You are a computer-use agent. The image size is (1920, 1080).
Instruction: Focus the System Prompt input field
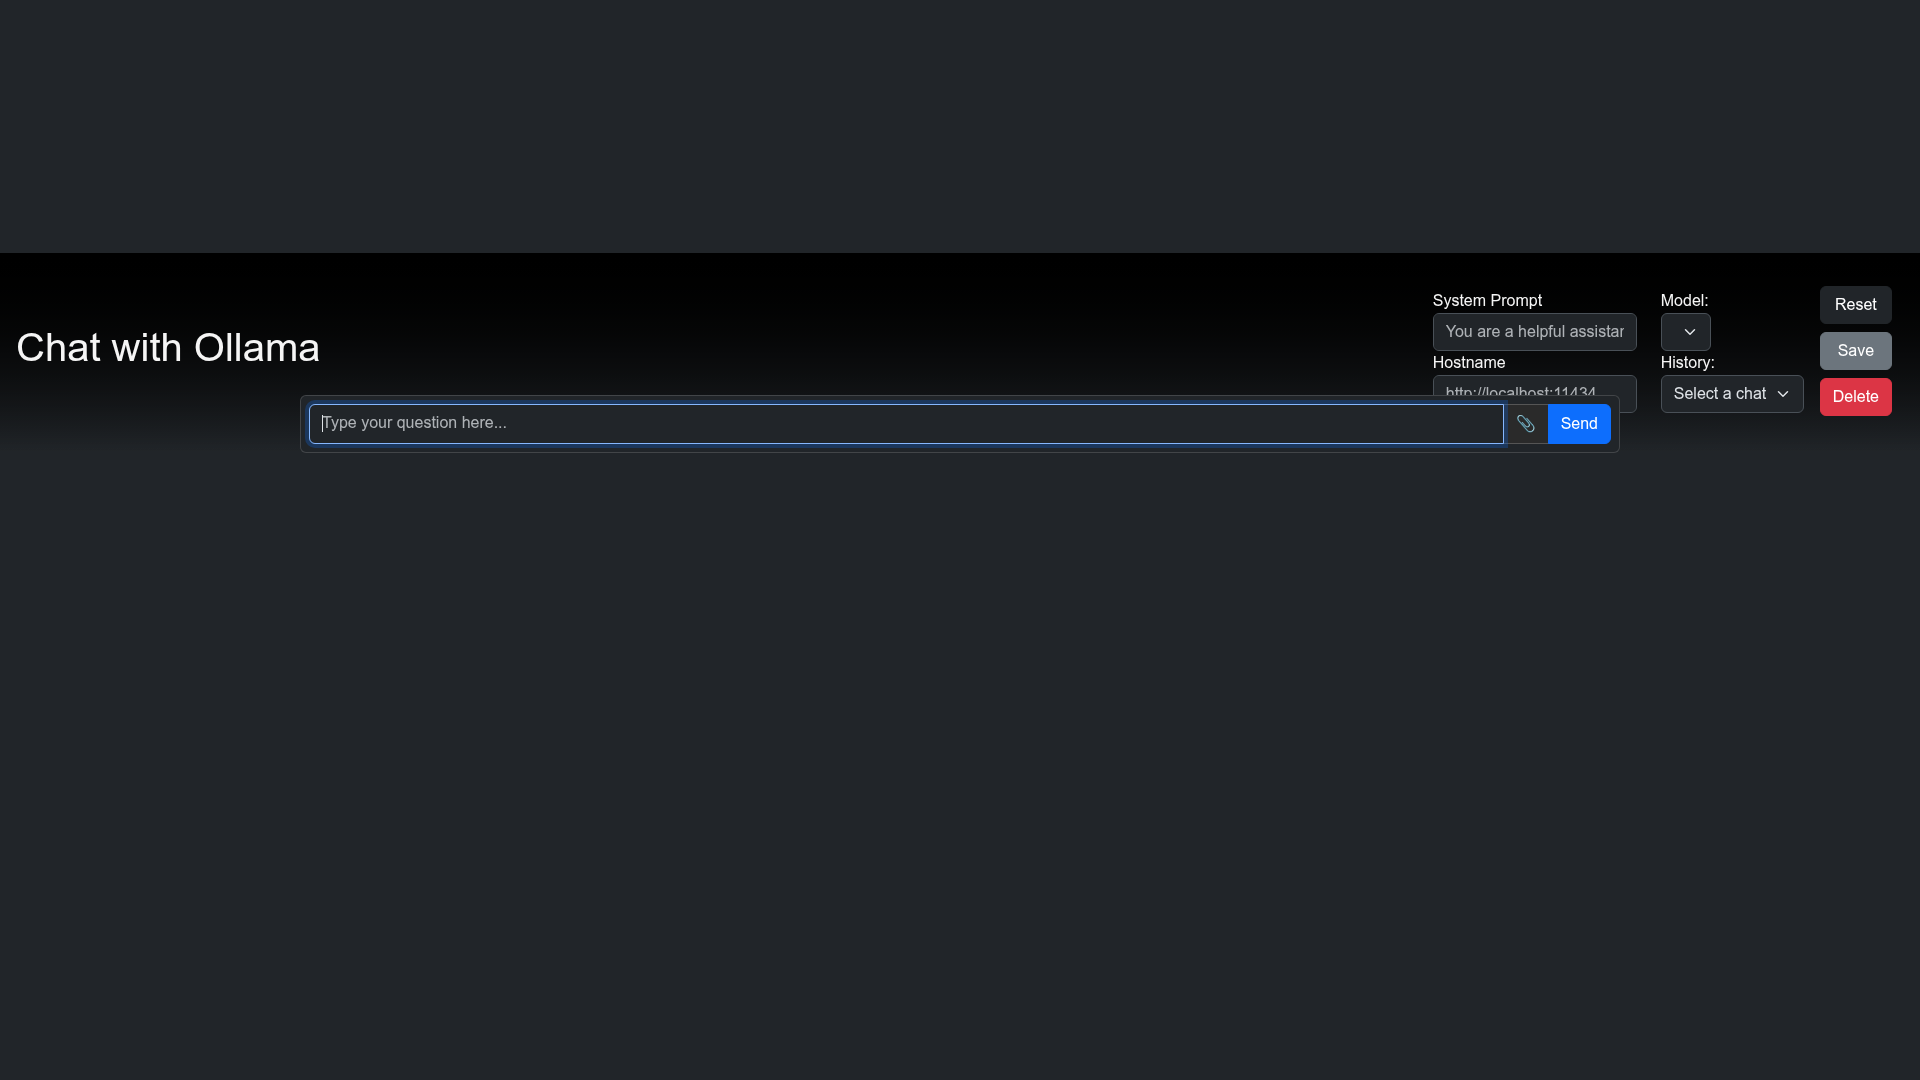point(1534,332)
